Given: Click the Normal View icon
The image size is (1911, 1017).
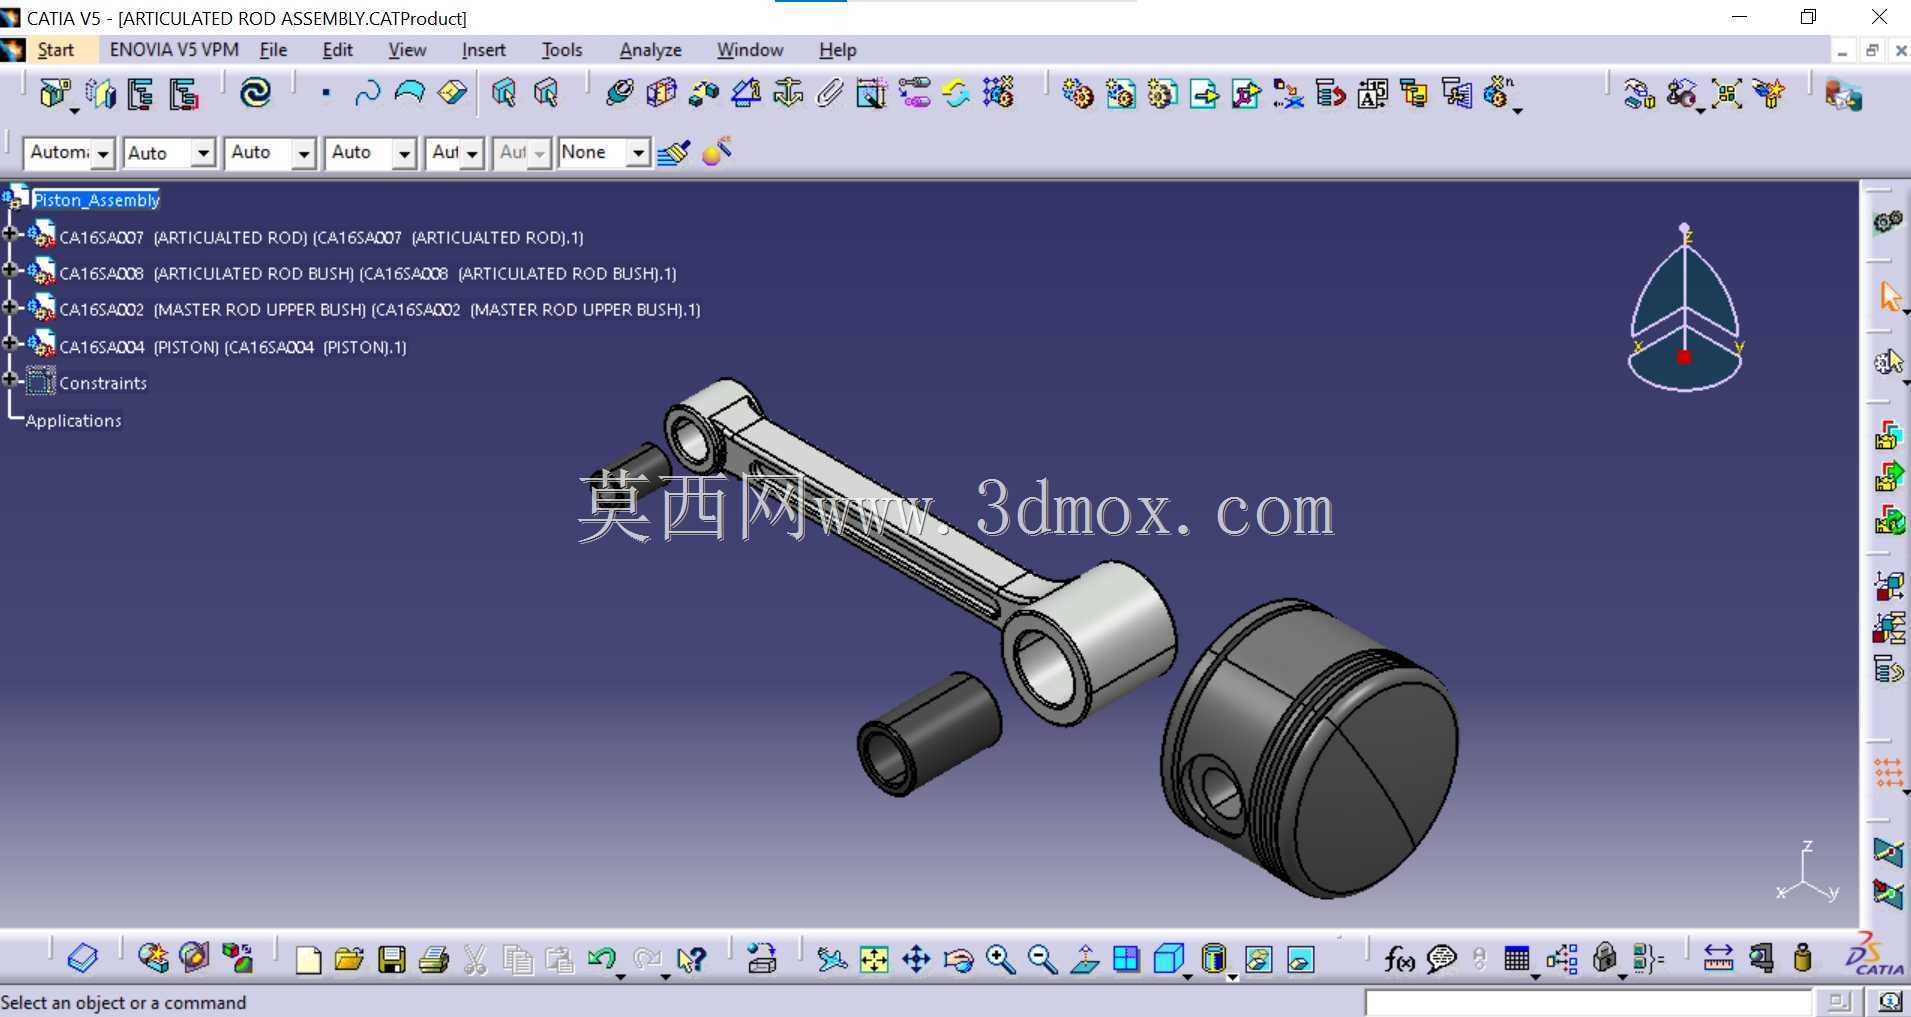Looking at the screenshot, I should click(1084, 960).
